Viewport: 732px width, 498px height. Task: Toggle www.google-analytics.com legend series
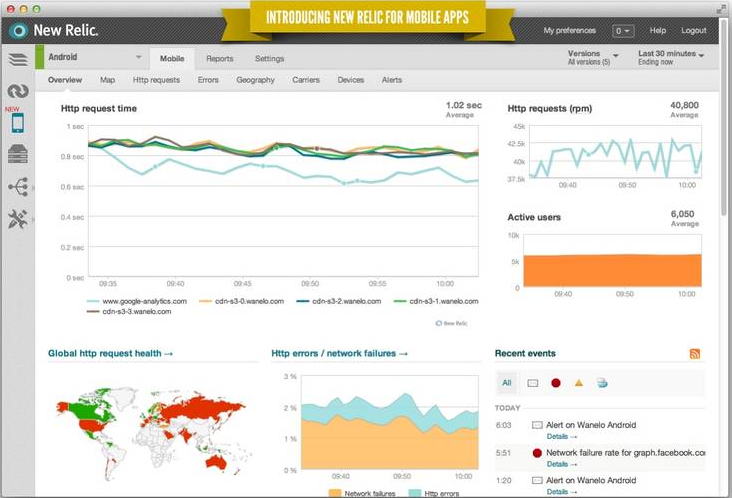coord(137,302)
